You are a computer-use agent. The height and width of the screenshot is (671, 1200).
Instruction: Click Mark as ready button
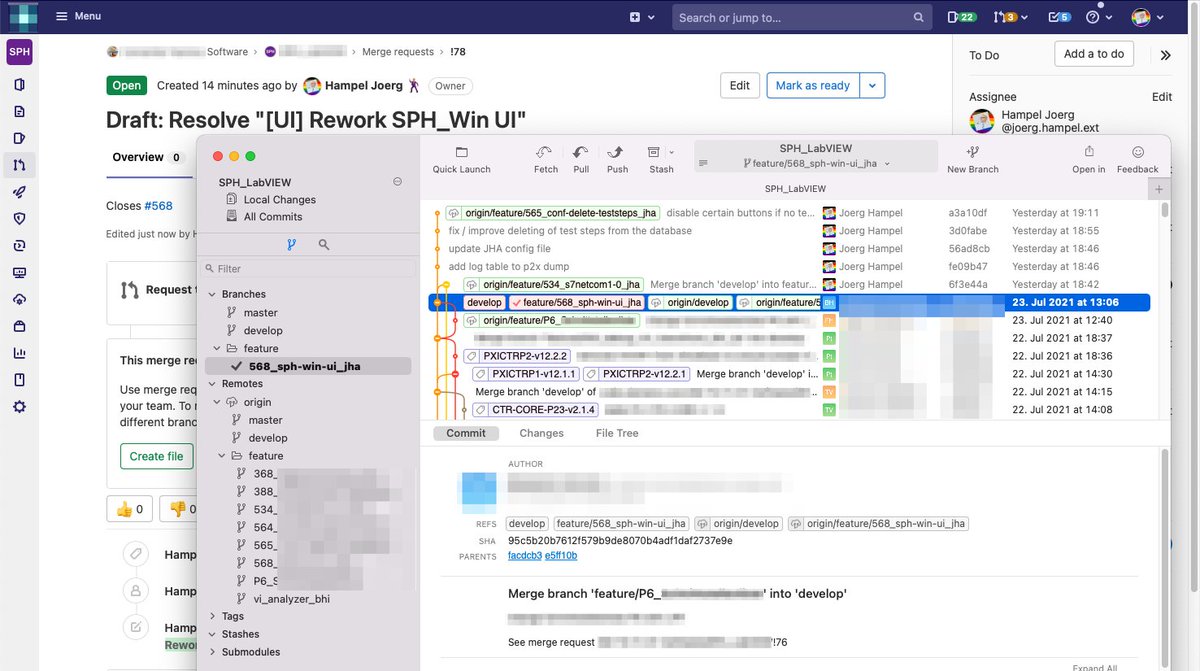[813, 85]
